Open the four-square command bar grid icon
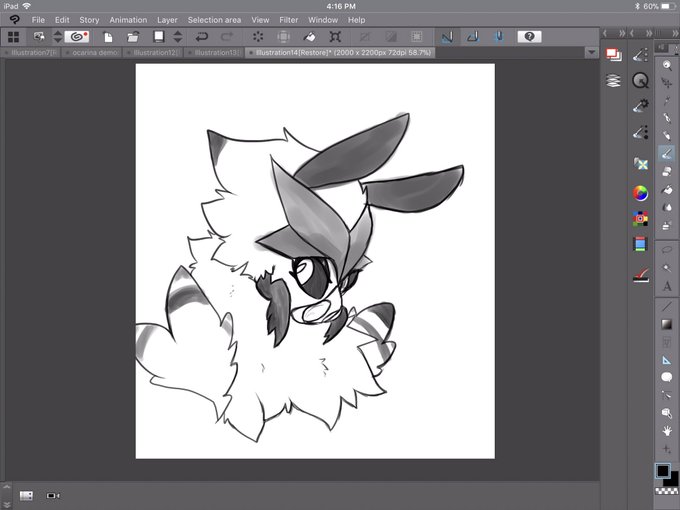Image resolution: width=680 pixels, height=510 pixels. (13, 37)
